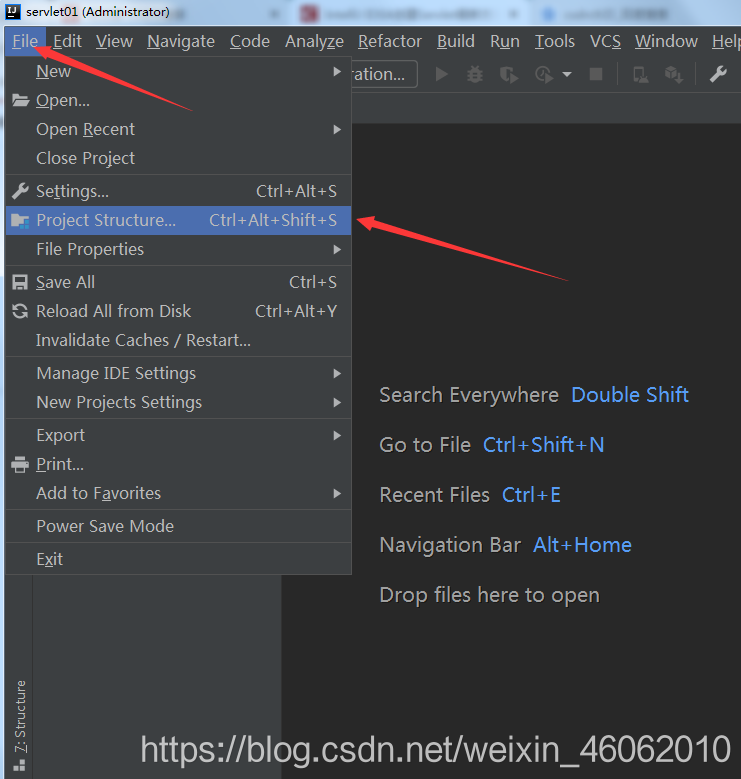Open the Refactor menu
741x779 pixels.
[390, 41]
